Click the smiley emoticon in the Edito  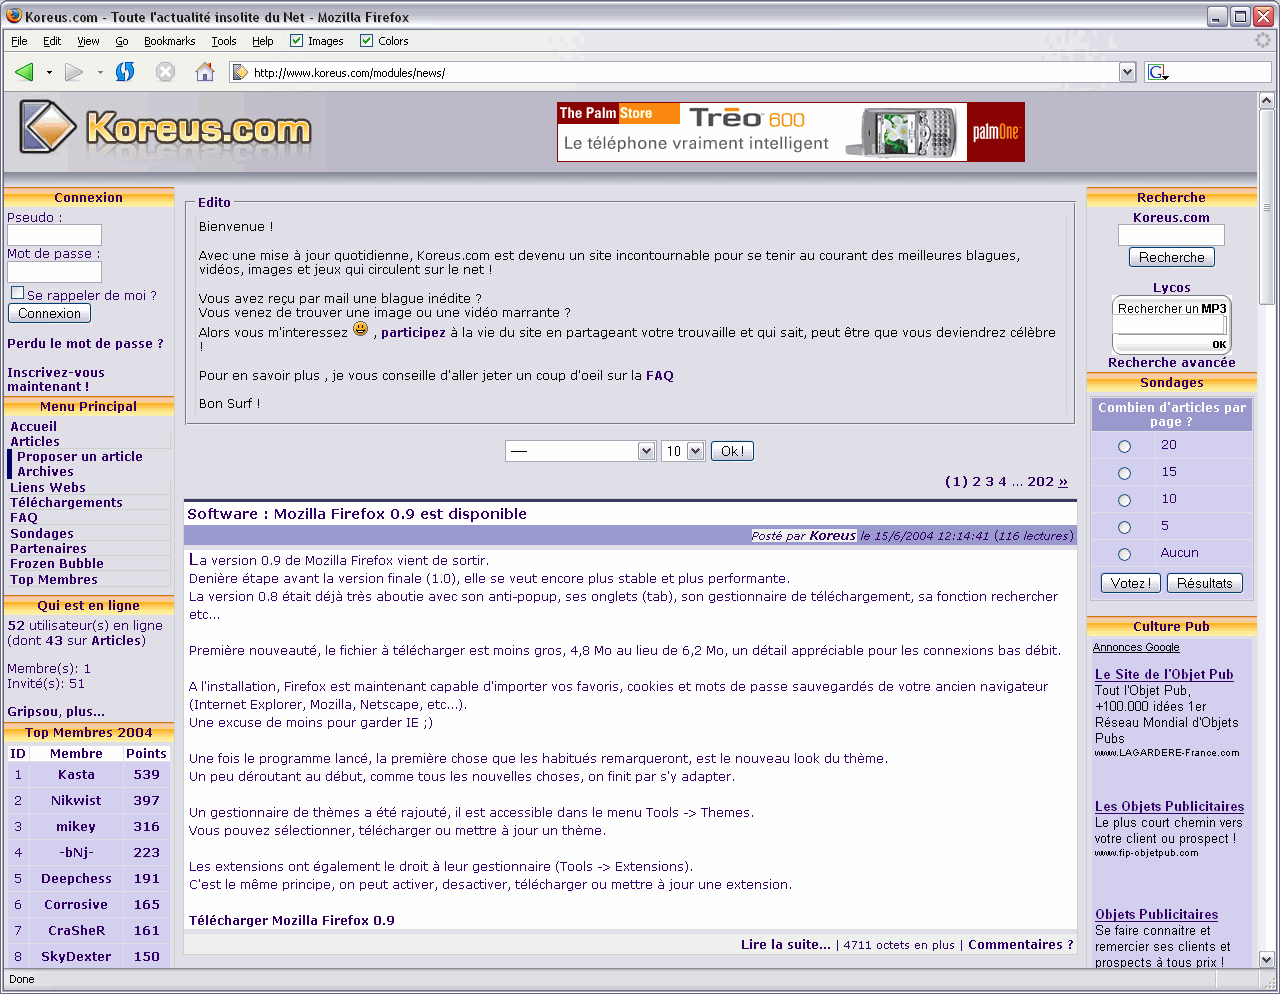point(361,329)
